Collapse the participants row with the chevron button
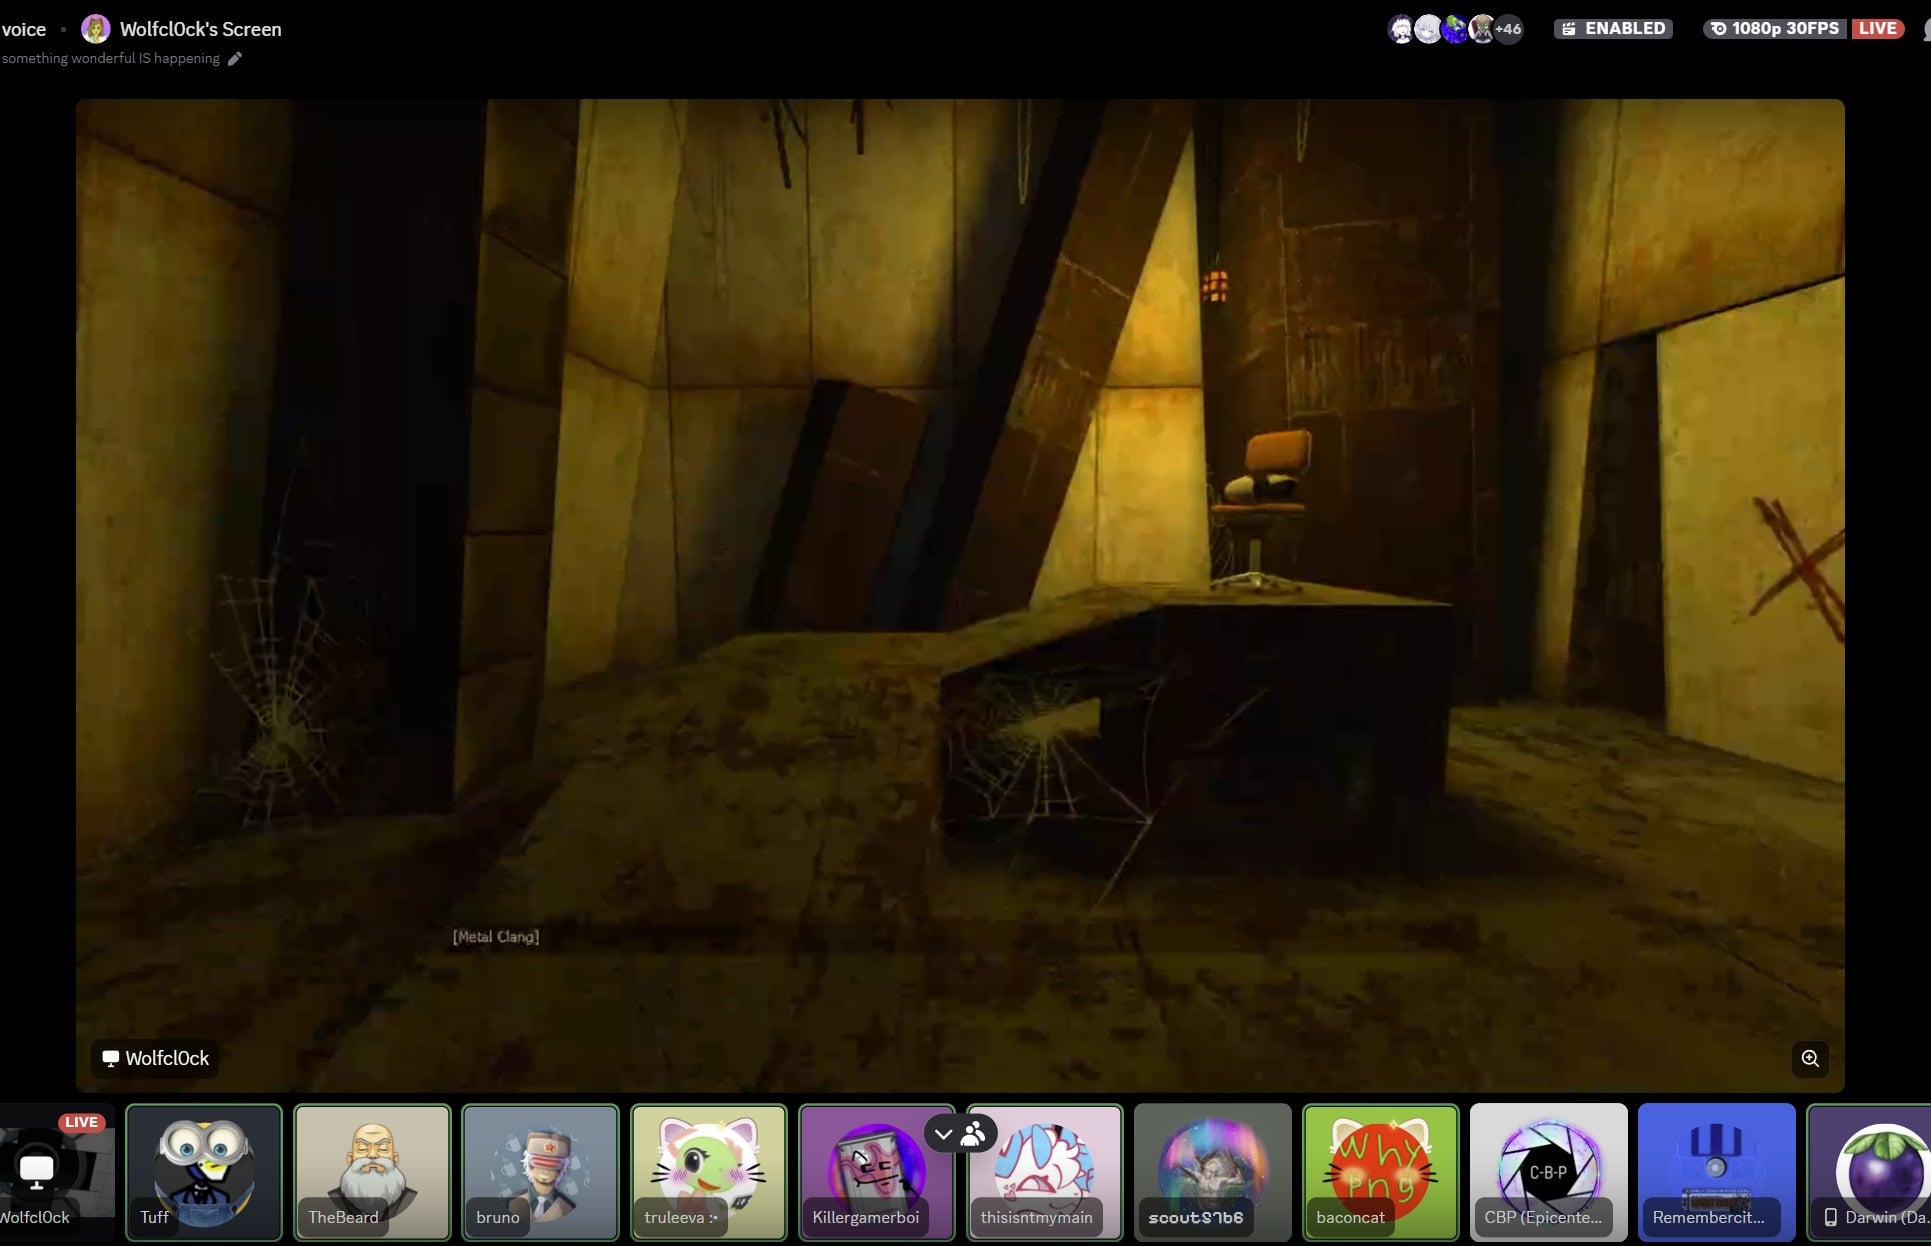The width and height of the screenshot is (1931, 1246). pyautogui.click(x=944, y=1134)
